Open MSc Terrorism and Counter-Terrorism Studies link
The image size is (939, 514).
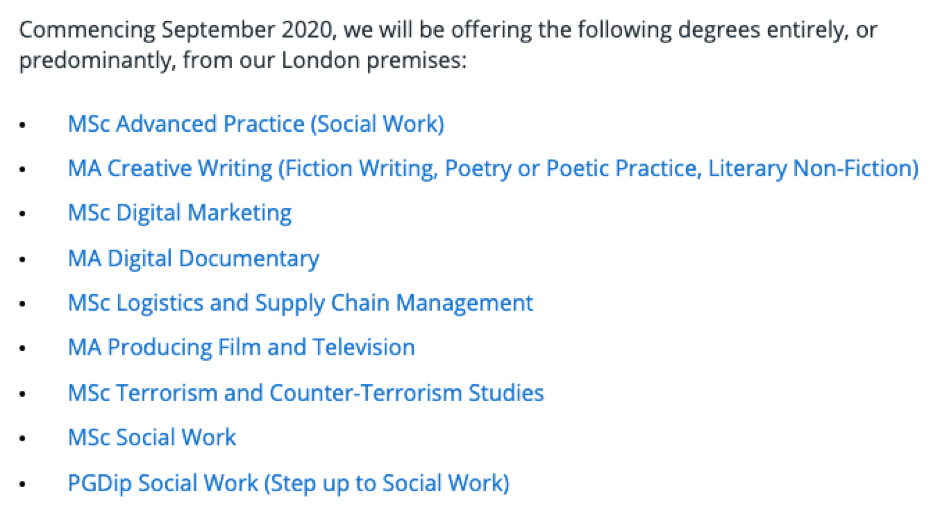[306, 393]
